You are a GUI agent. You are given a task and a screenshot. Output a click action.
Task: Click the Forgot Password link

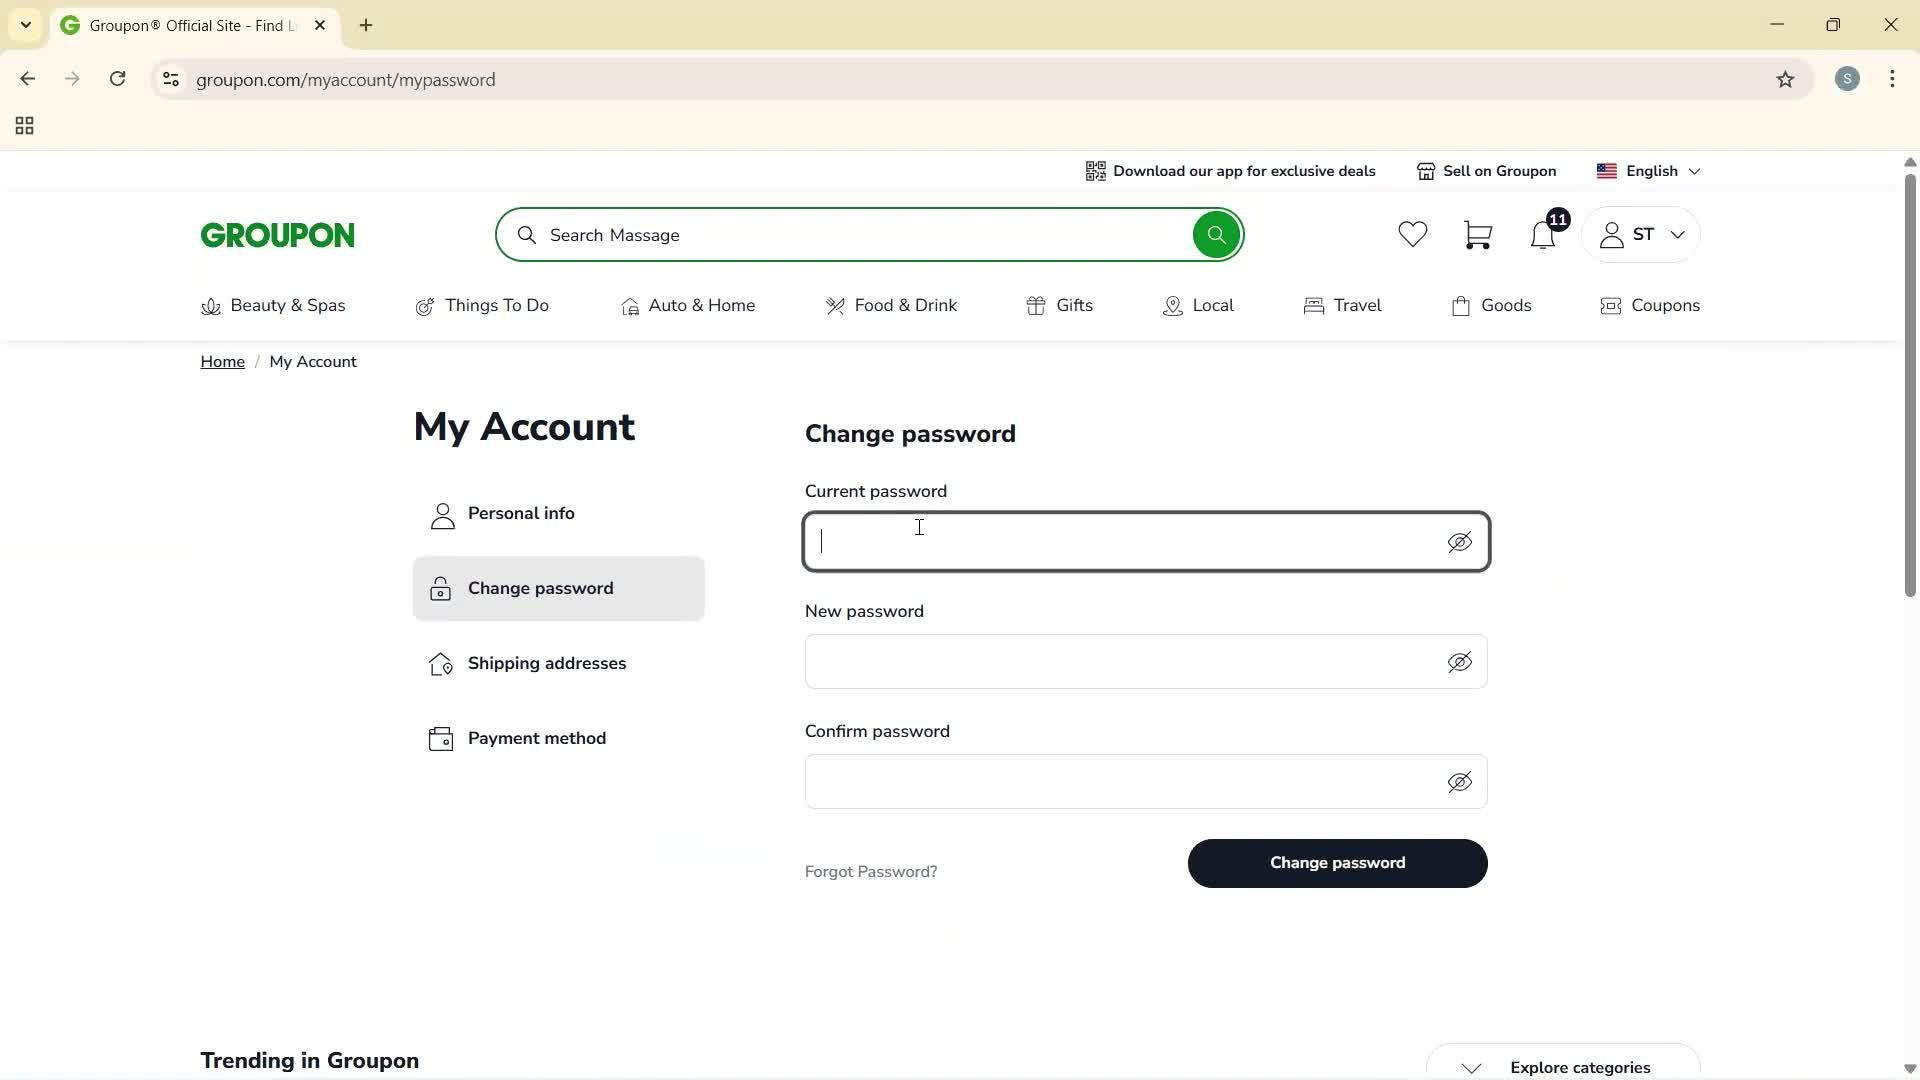coord(870,871)
